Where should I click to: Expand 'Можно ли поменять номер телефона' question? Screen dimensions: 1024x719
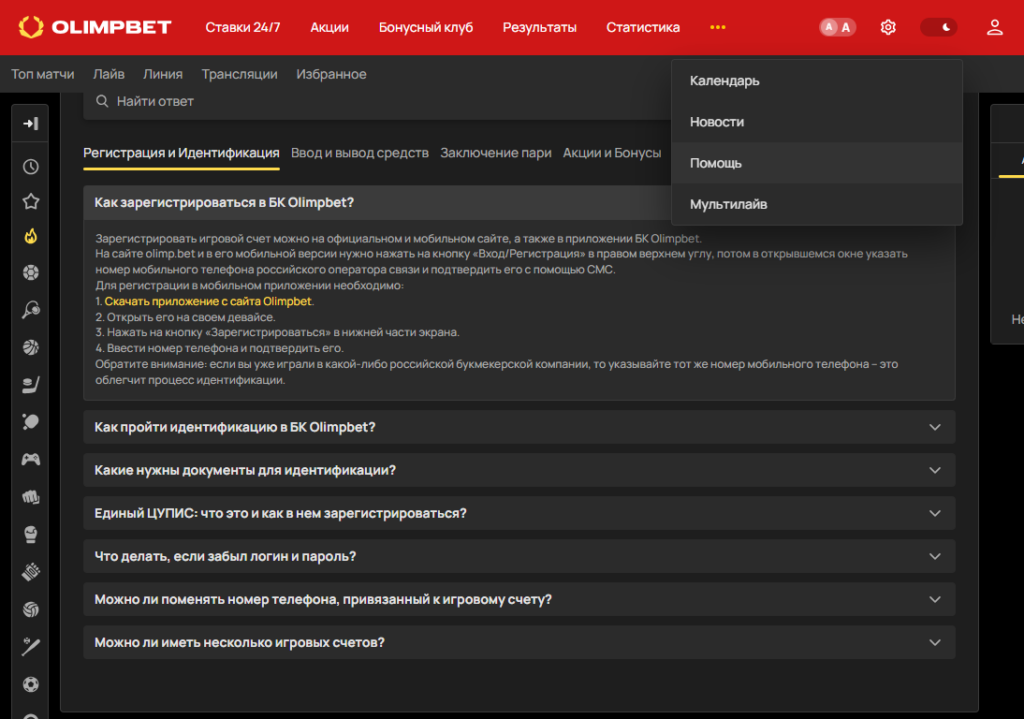pos(519,599)
